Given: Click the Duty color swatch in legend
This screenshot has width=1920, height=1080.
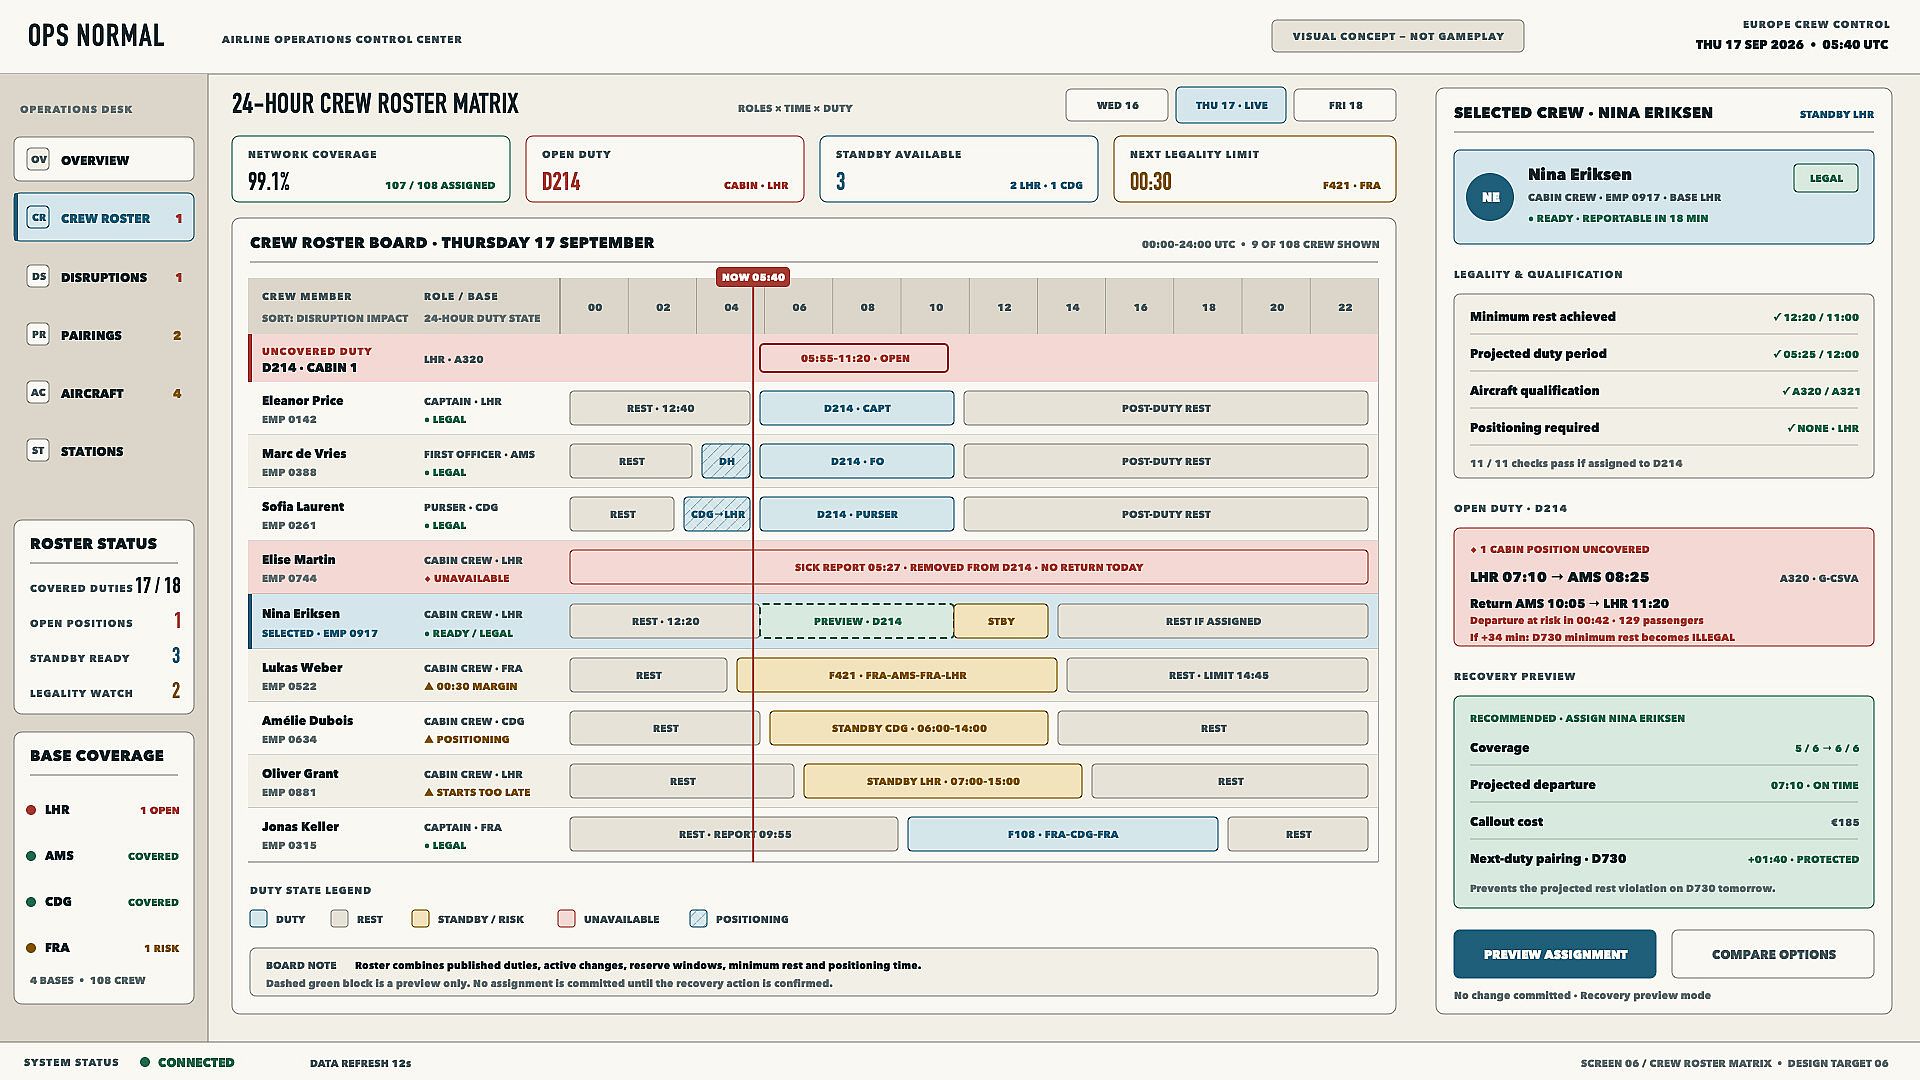Looking at the screenshot, I should pyautogui.click(x=259, y=918).
